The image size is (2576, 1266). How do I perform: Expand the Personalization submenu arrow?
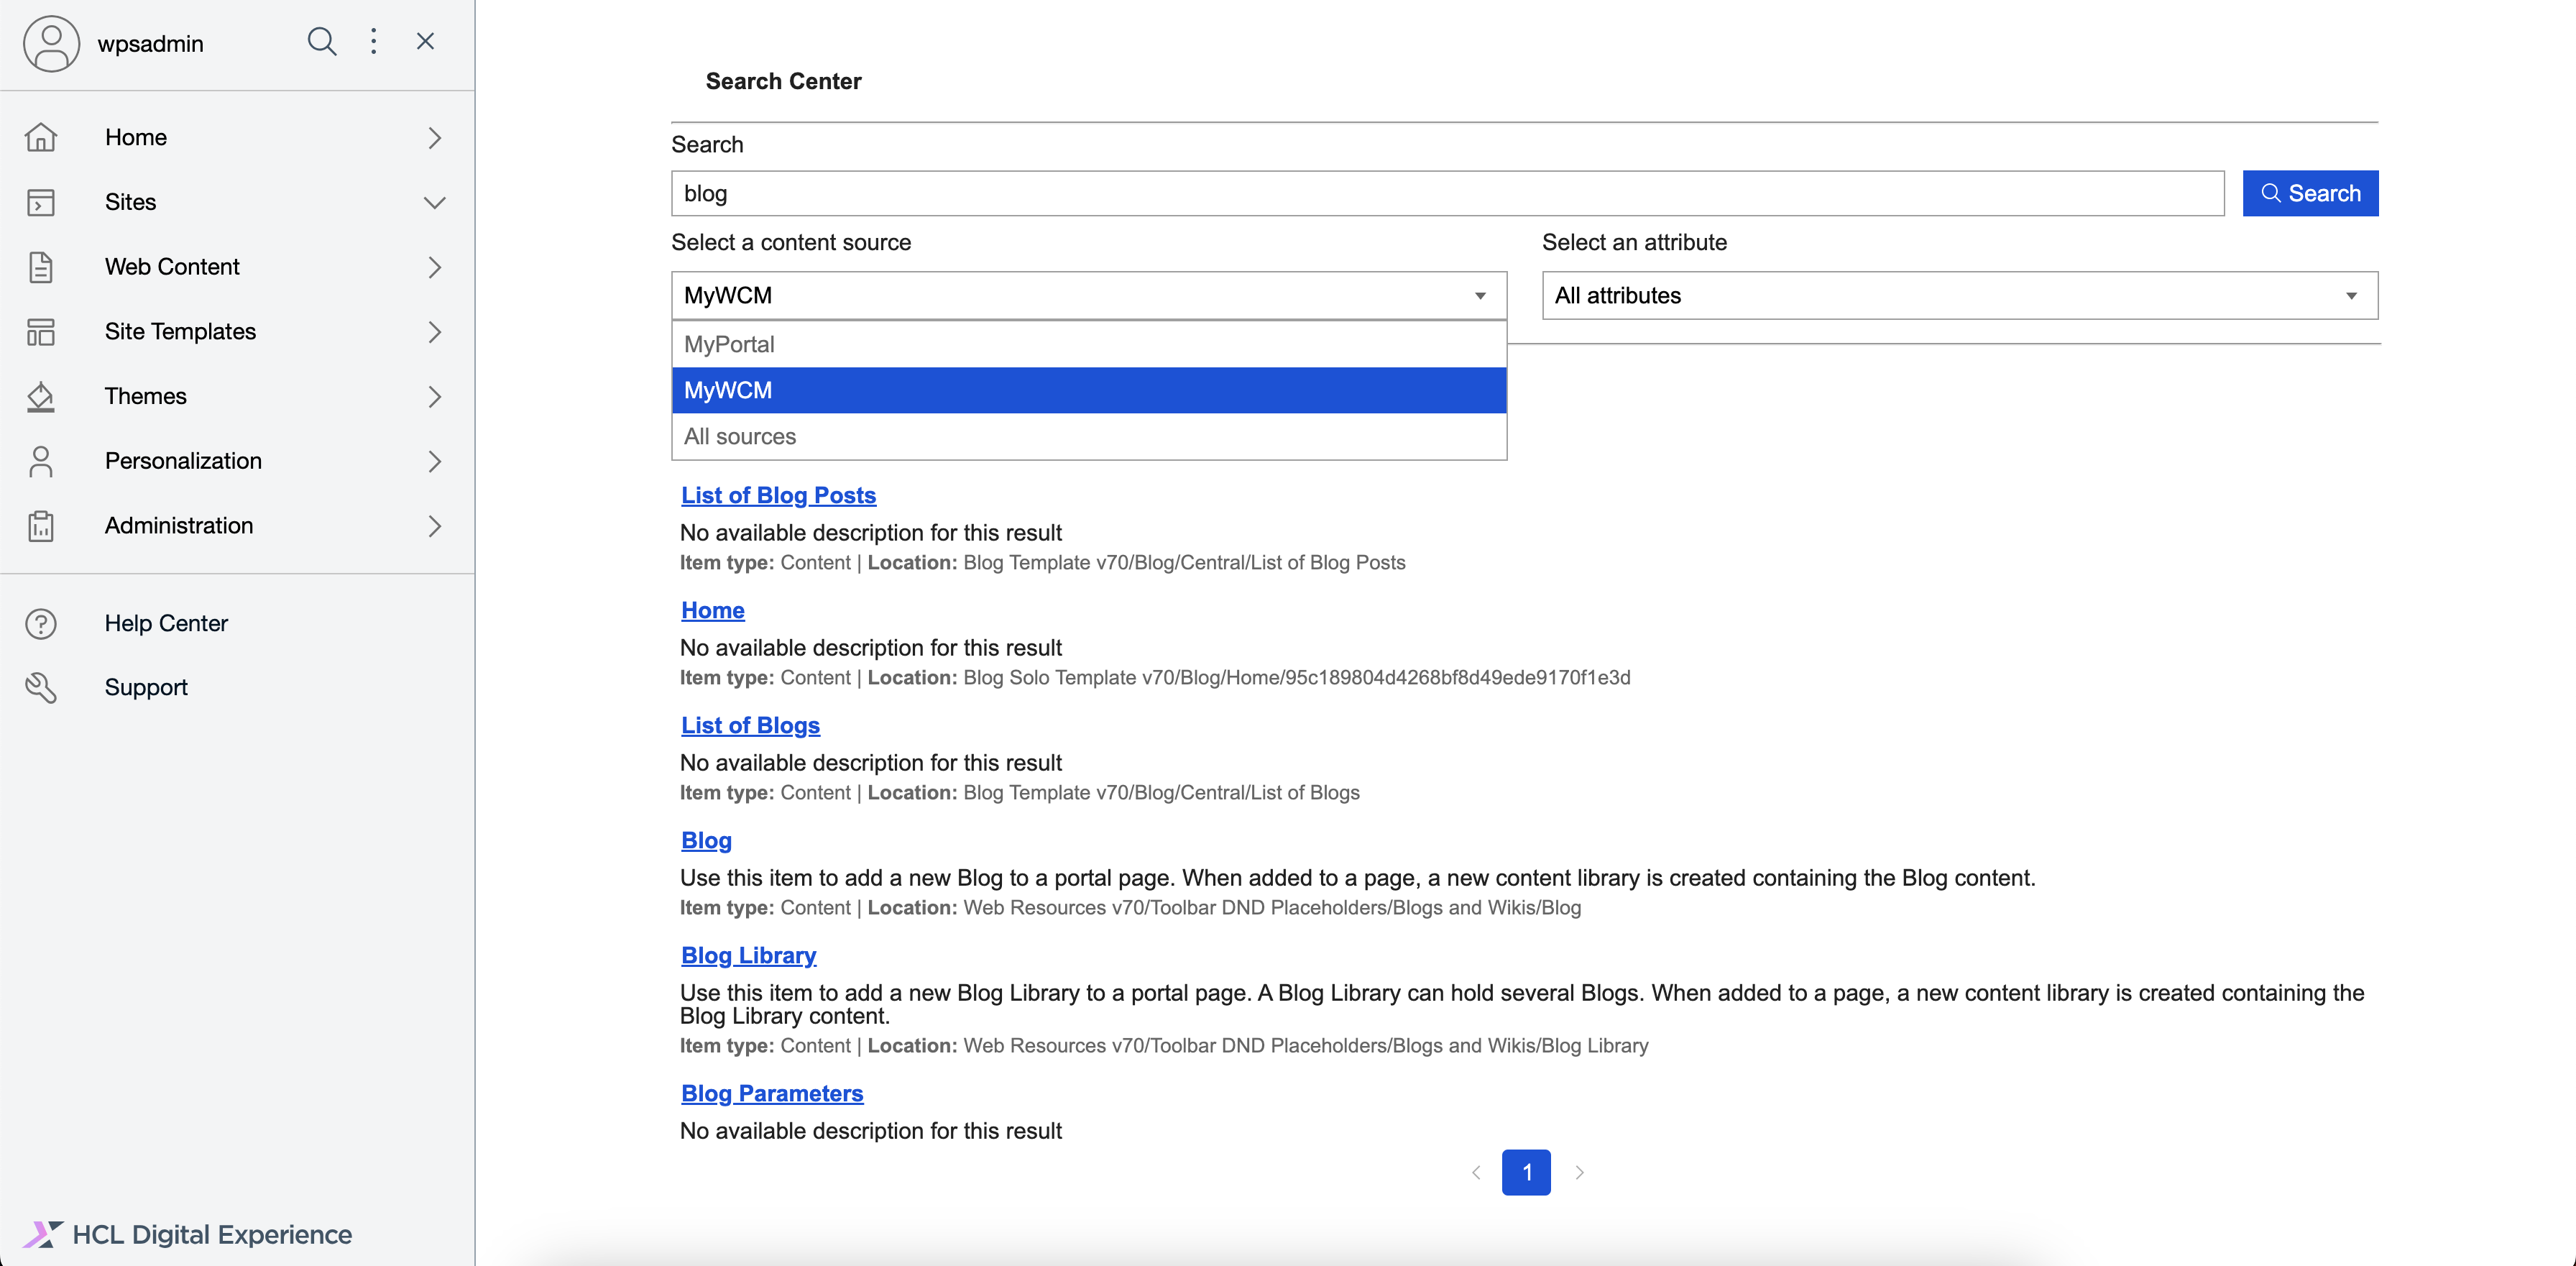434,461
